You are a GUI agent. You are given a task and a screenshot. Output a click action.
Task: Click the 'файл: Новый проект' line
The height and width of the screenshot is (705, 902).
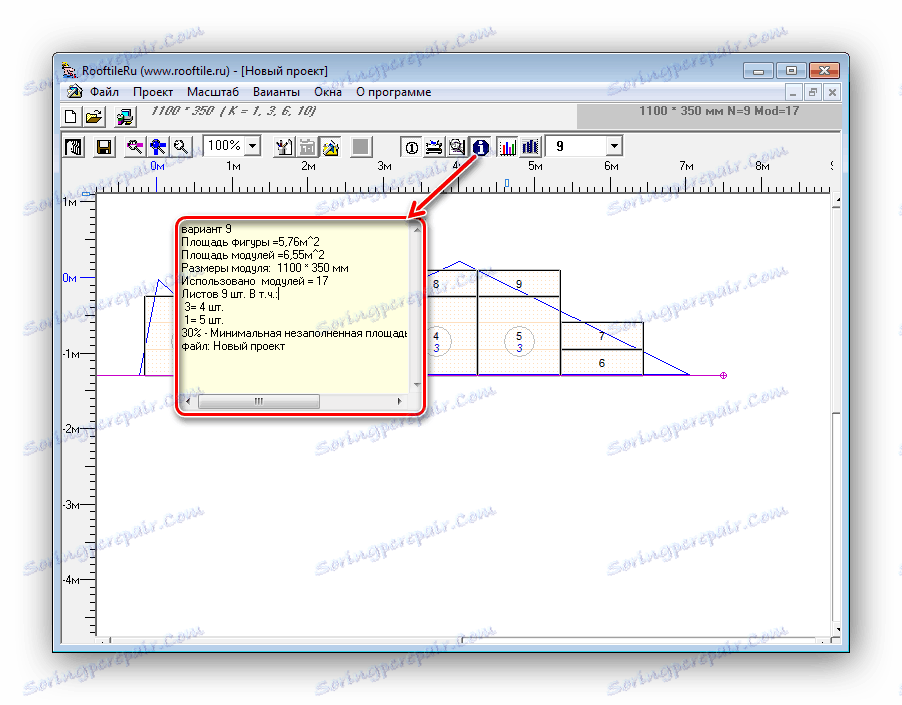pyautogui.click(x=233, y=346)
